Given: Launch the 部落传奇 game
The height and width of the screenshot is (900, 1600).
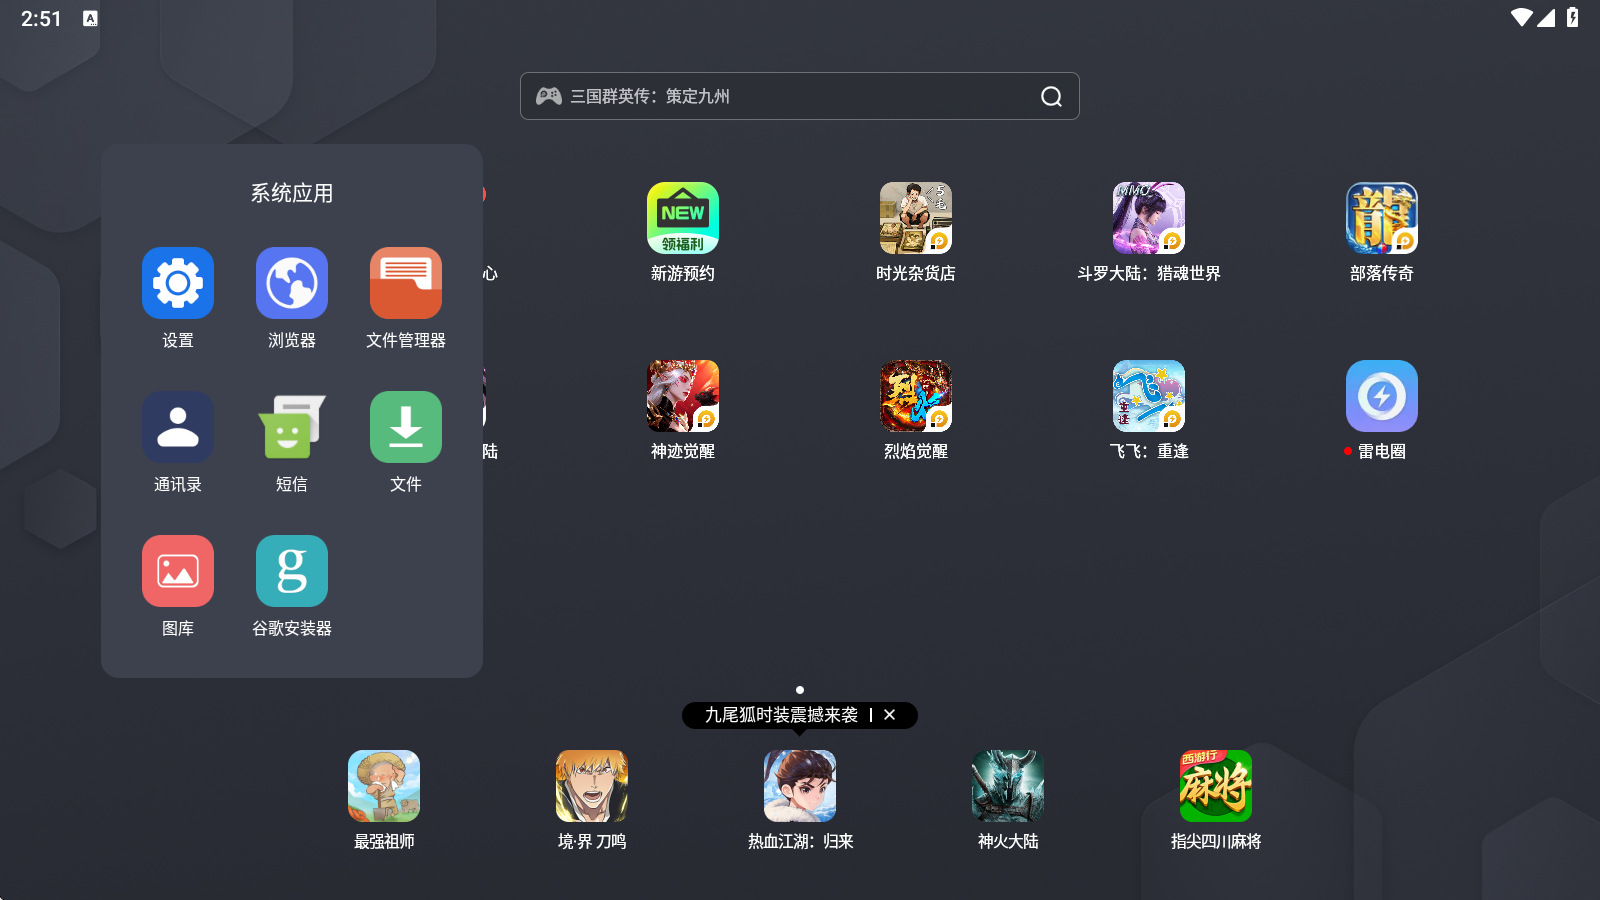Looking at the screenshot, I should click(x=1382, y=218).
